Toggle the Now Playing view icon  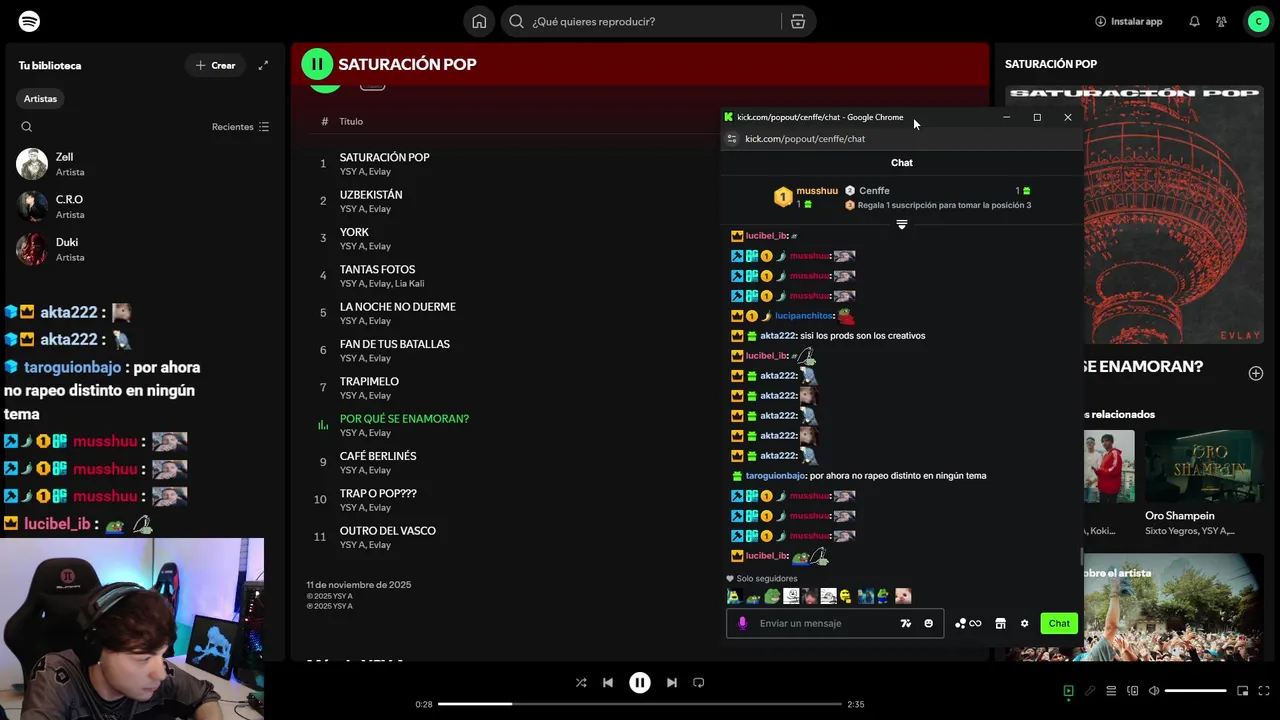coord(1068,691)
